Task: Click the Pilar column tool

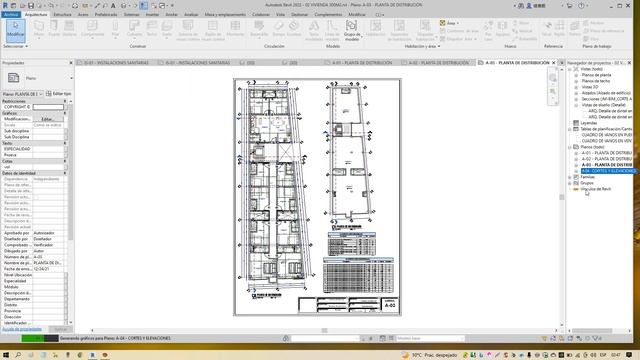Action: click(x=116, y=30)
